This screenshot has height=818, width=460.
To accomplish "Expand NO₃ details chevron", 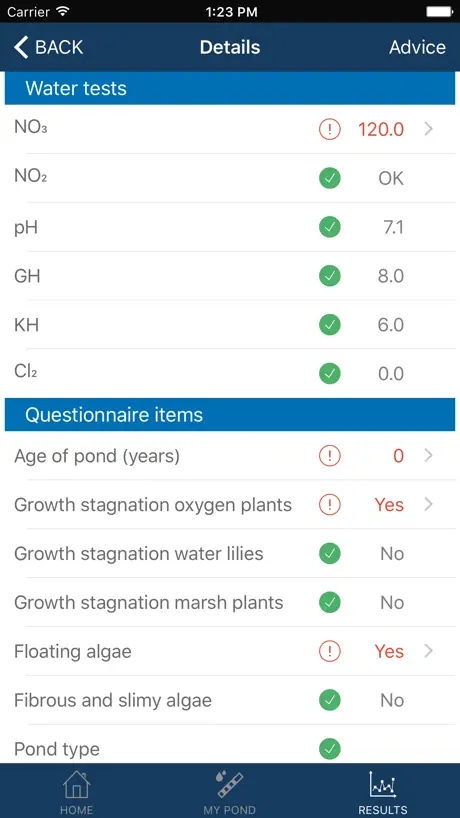I will [x=429, y=129].
